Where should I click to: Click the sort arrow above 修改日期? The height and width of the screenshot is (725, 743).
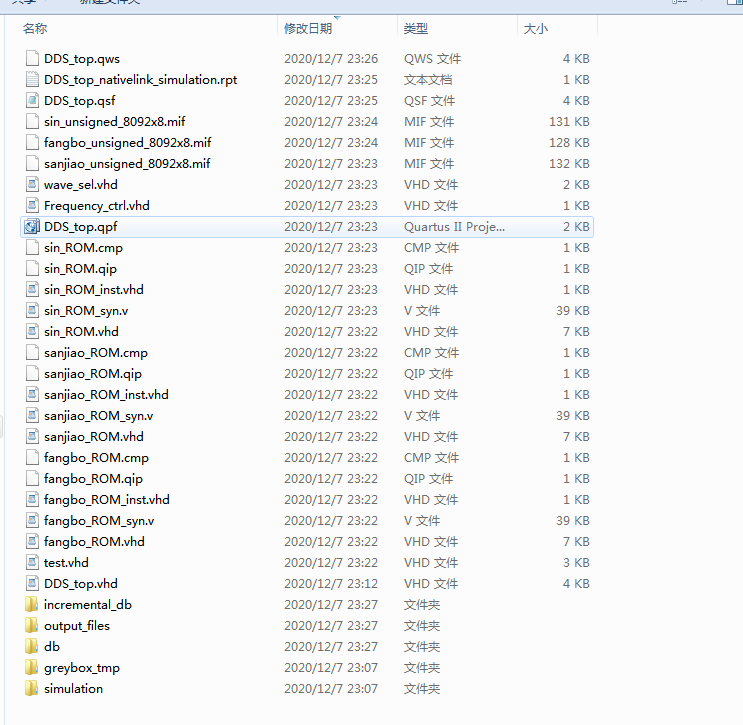(337, 18)
